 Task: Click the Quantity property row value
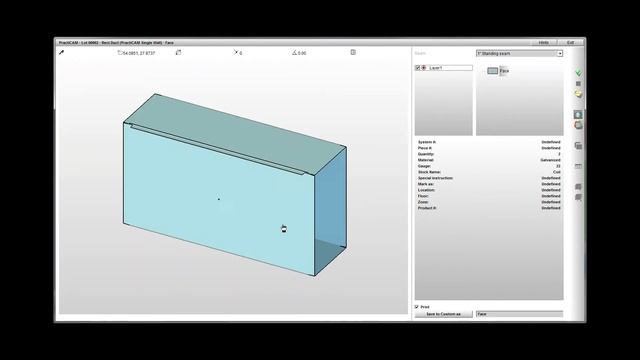[559, 154]
